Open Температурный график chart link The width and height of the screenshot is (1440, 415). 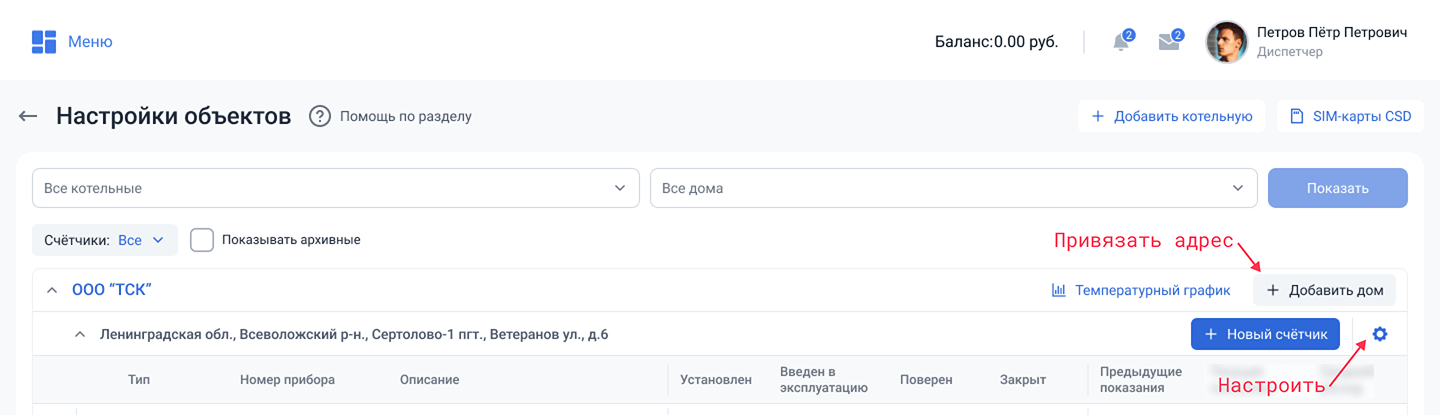[1140, 291]
